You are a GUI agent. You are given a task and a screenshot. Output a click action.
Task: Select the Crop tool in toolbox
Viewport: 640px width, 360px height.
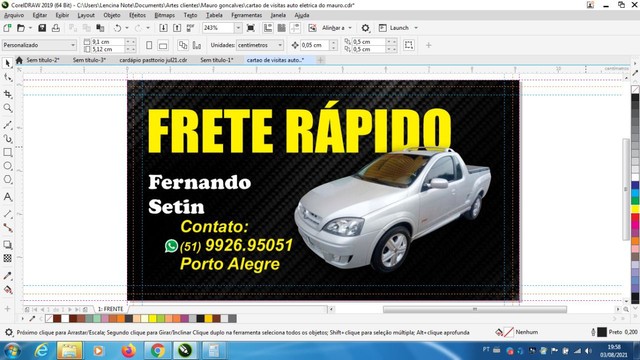coord(7,94)
